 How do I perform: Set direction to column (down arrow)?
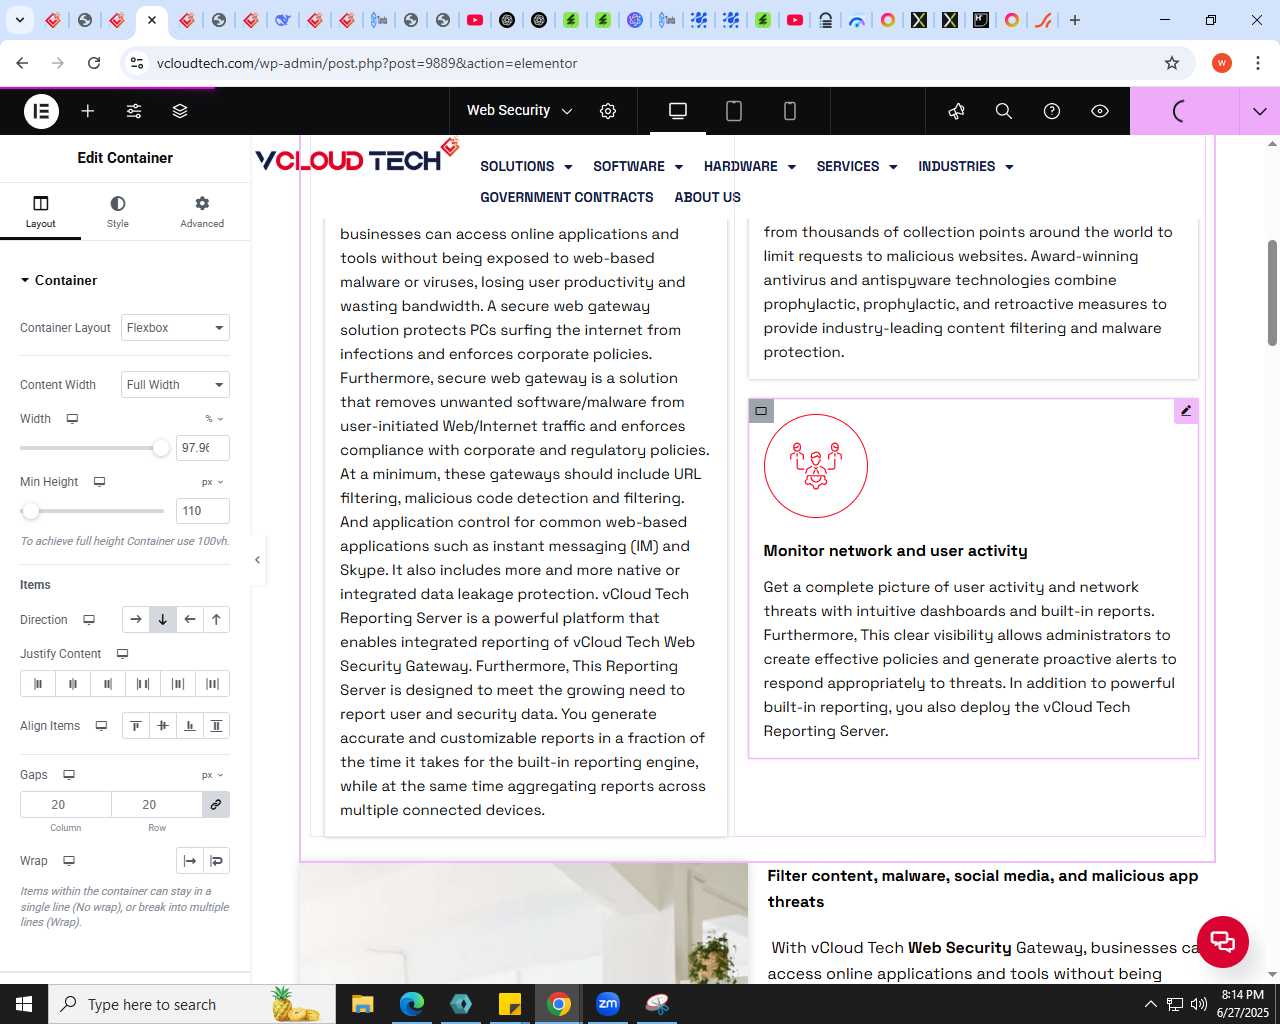163,620
